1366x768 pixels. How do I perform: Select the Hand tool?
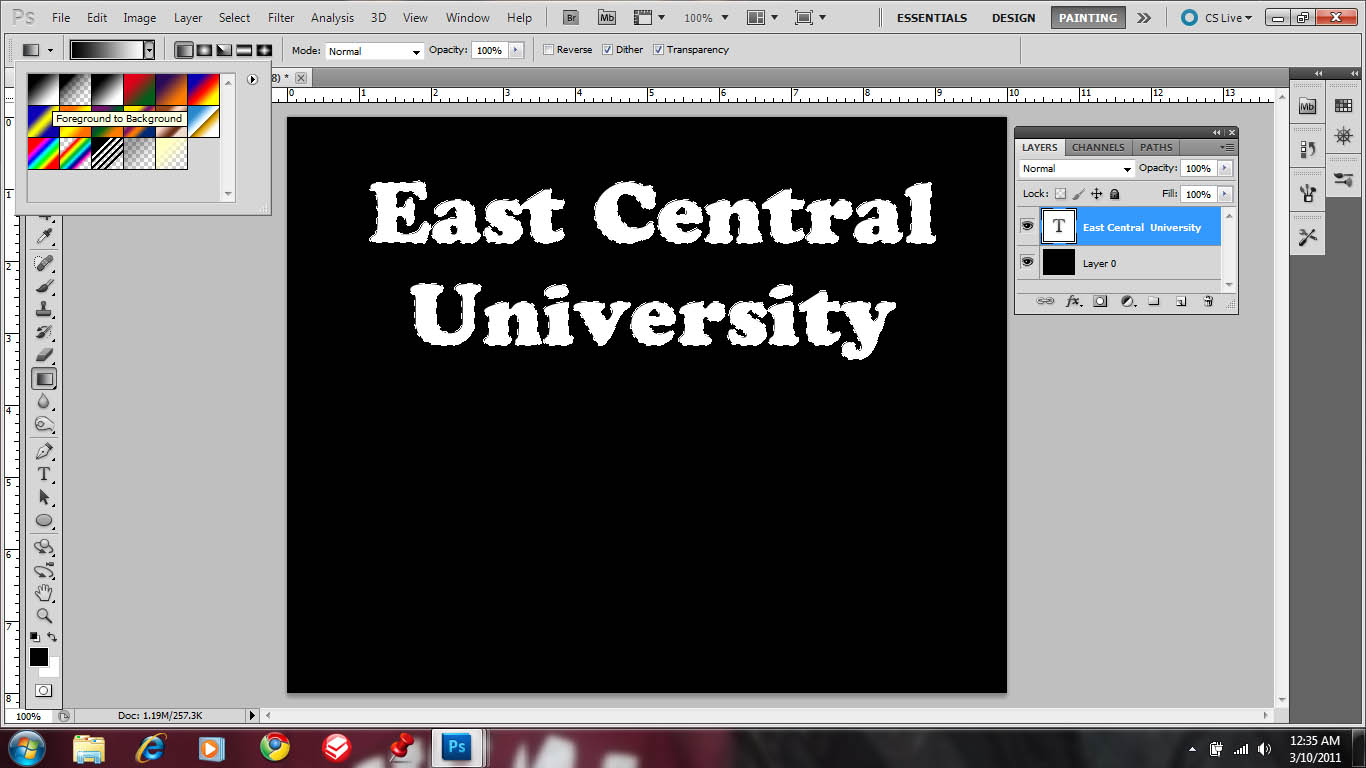click(x=44, y=594)
